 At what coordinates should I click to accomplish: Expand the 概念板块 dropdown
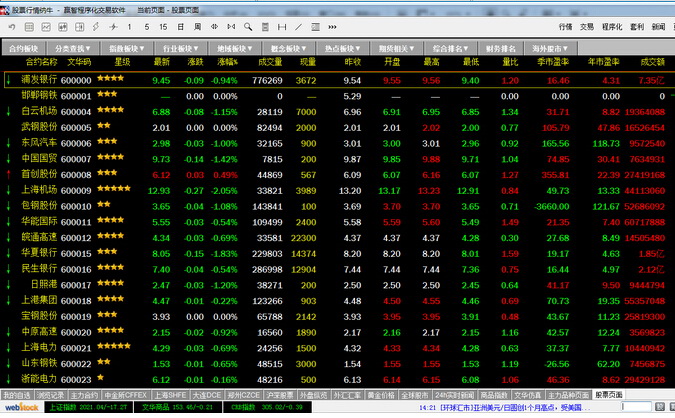tap(288, 48)
